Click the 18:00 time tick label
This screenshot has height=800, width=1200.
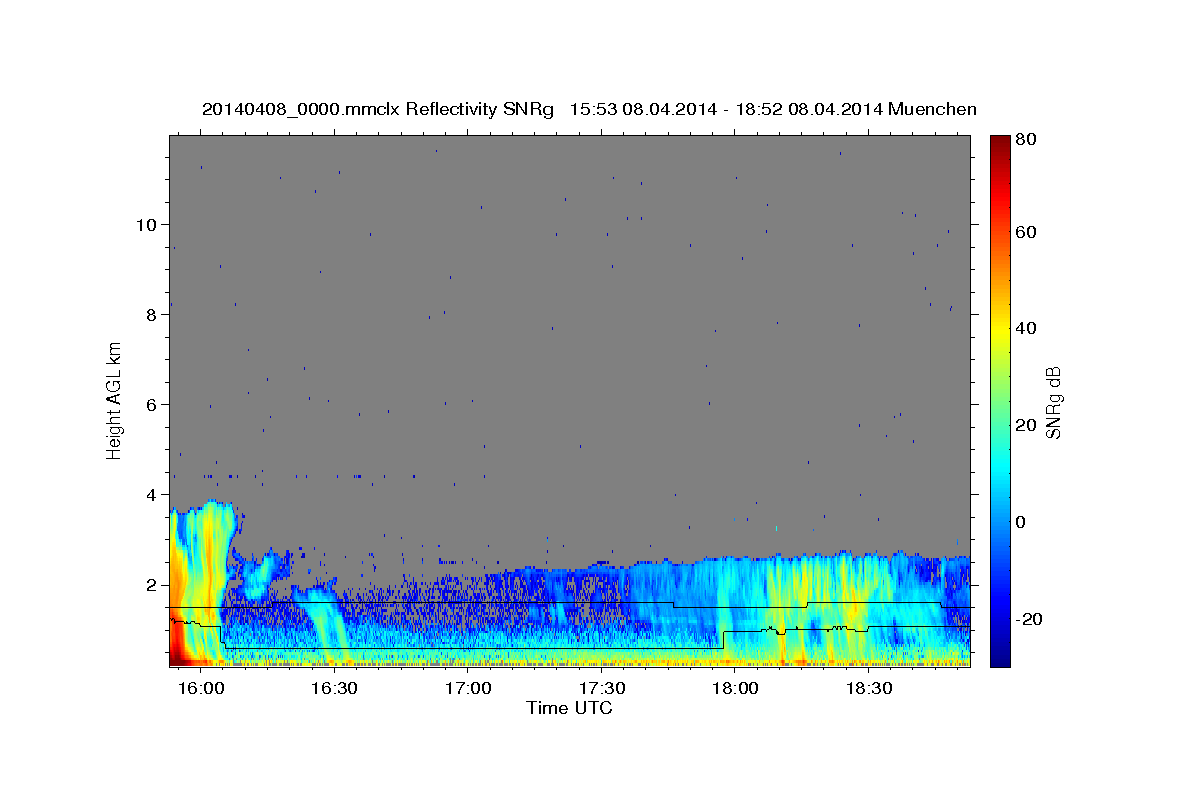click(735, 688)
